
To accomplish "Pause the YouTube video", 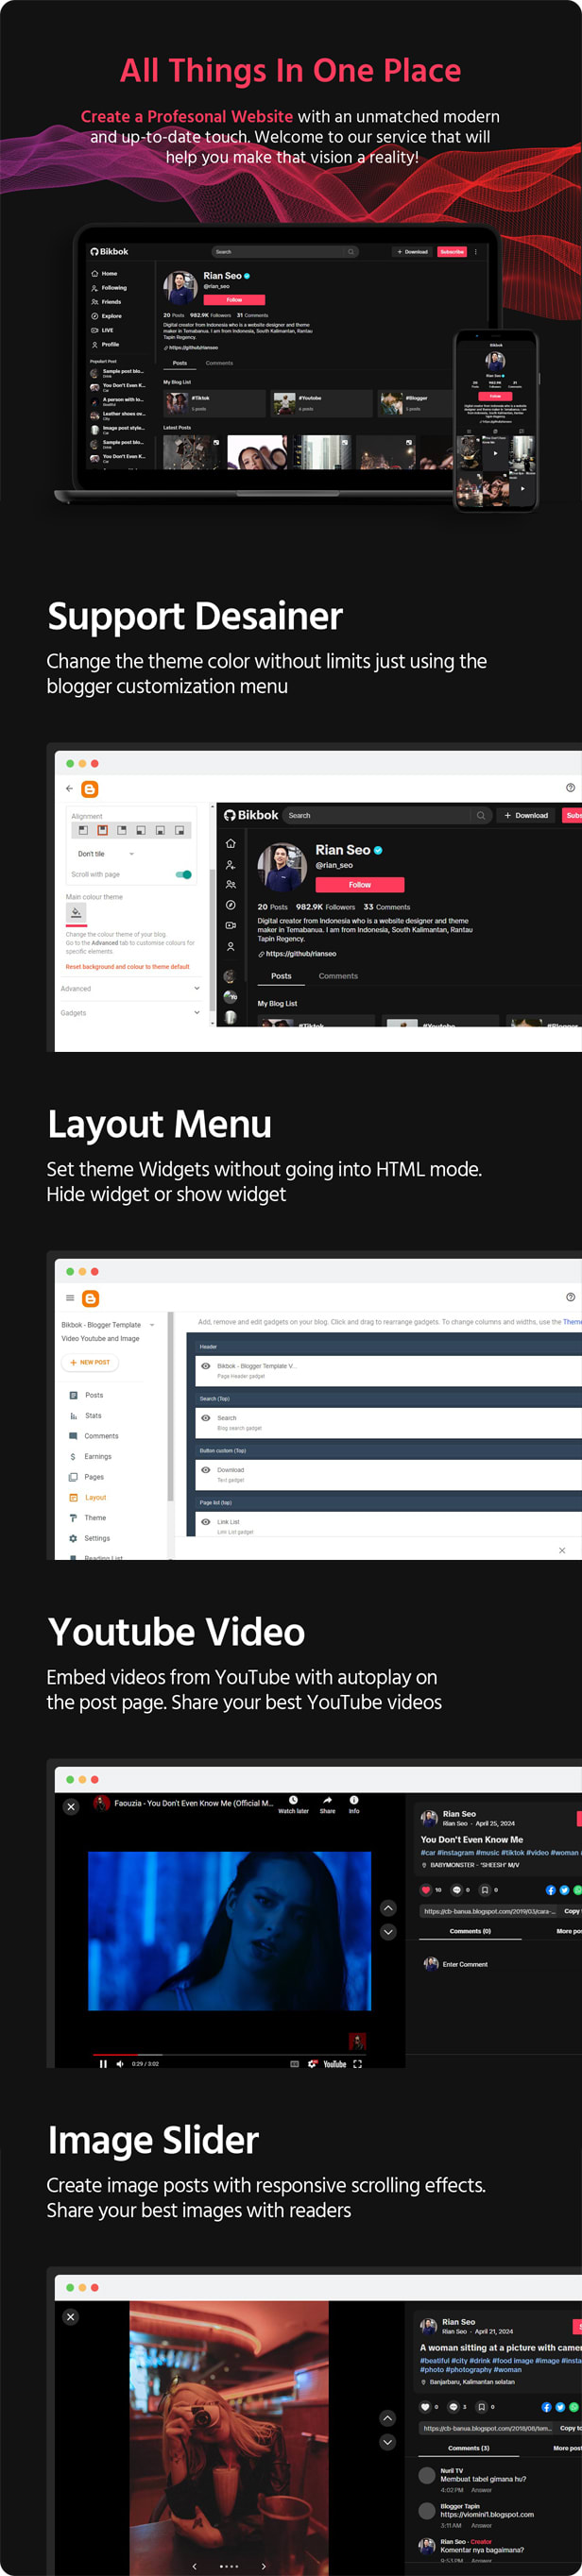I will (x=102, y=2063).
